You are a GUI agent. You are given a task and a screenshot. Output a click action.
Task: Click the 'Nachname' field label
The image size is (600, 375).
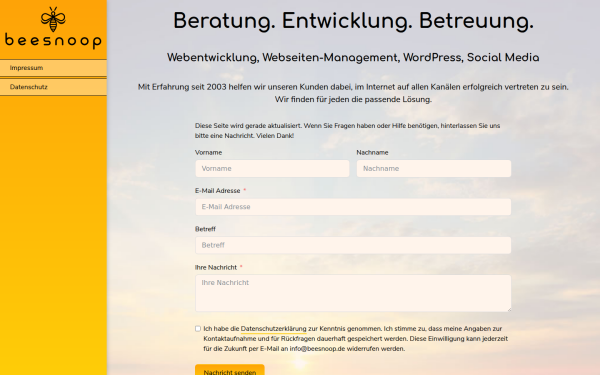tap(372, 152)
